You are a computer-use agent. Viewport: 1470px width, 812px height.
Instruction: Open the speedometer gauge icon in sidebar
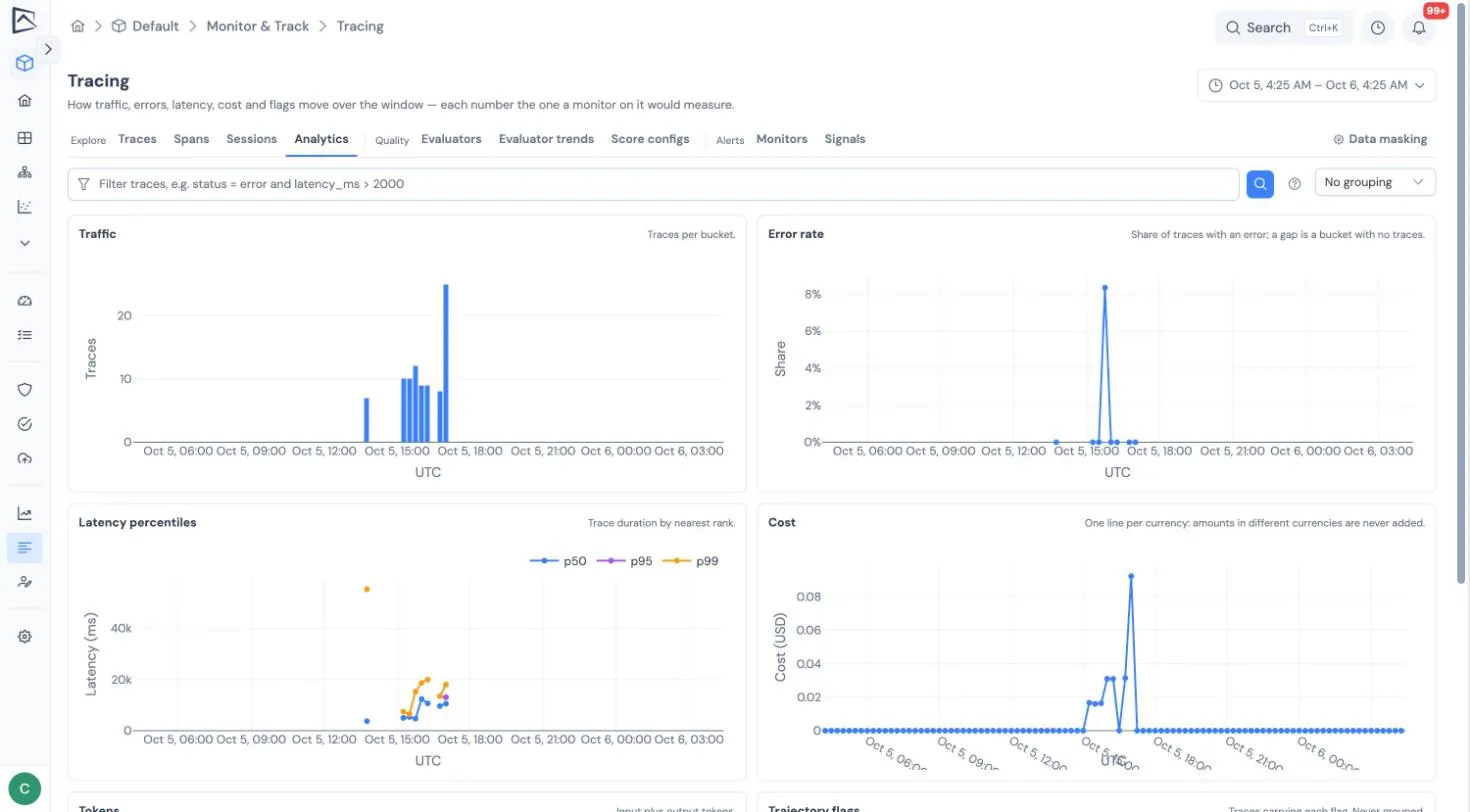[x=25, y=301]
